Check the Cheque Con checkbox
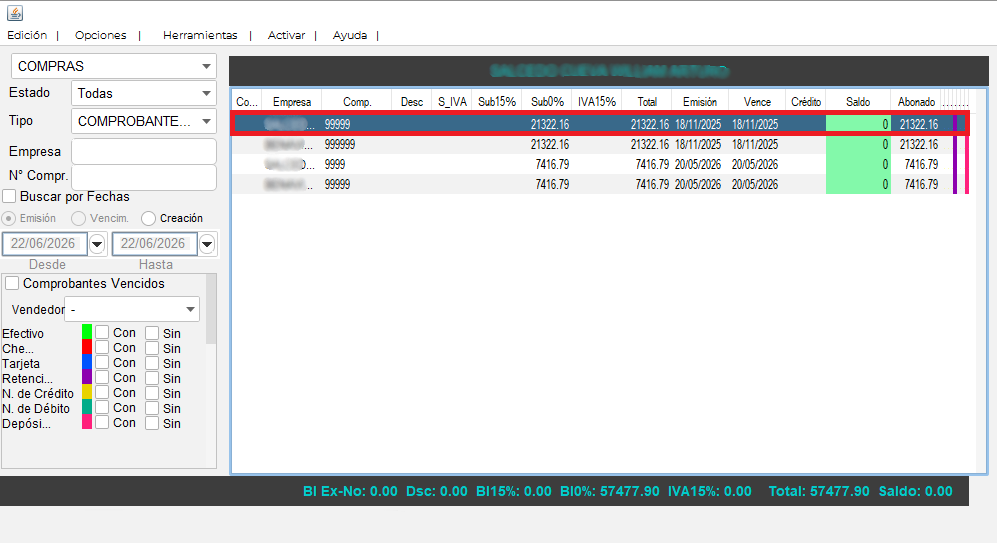997x543 pixels. 102,348
